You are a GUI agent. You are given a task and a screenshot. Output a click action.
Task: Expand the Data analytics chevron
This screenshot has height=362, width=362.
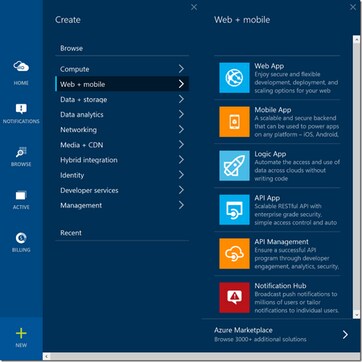pyautogui.click(x=181, y=114)
